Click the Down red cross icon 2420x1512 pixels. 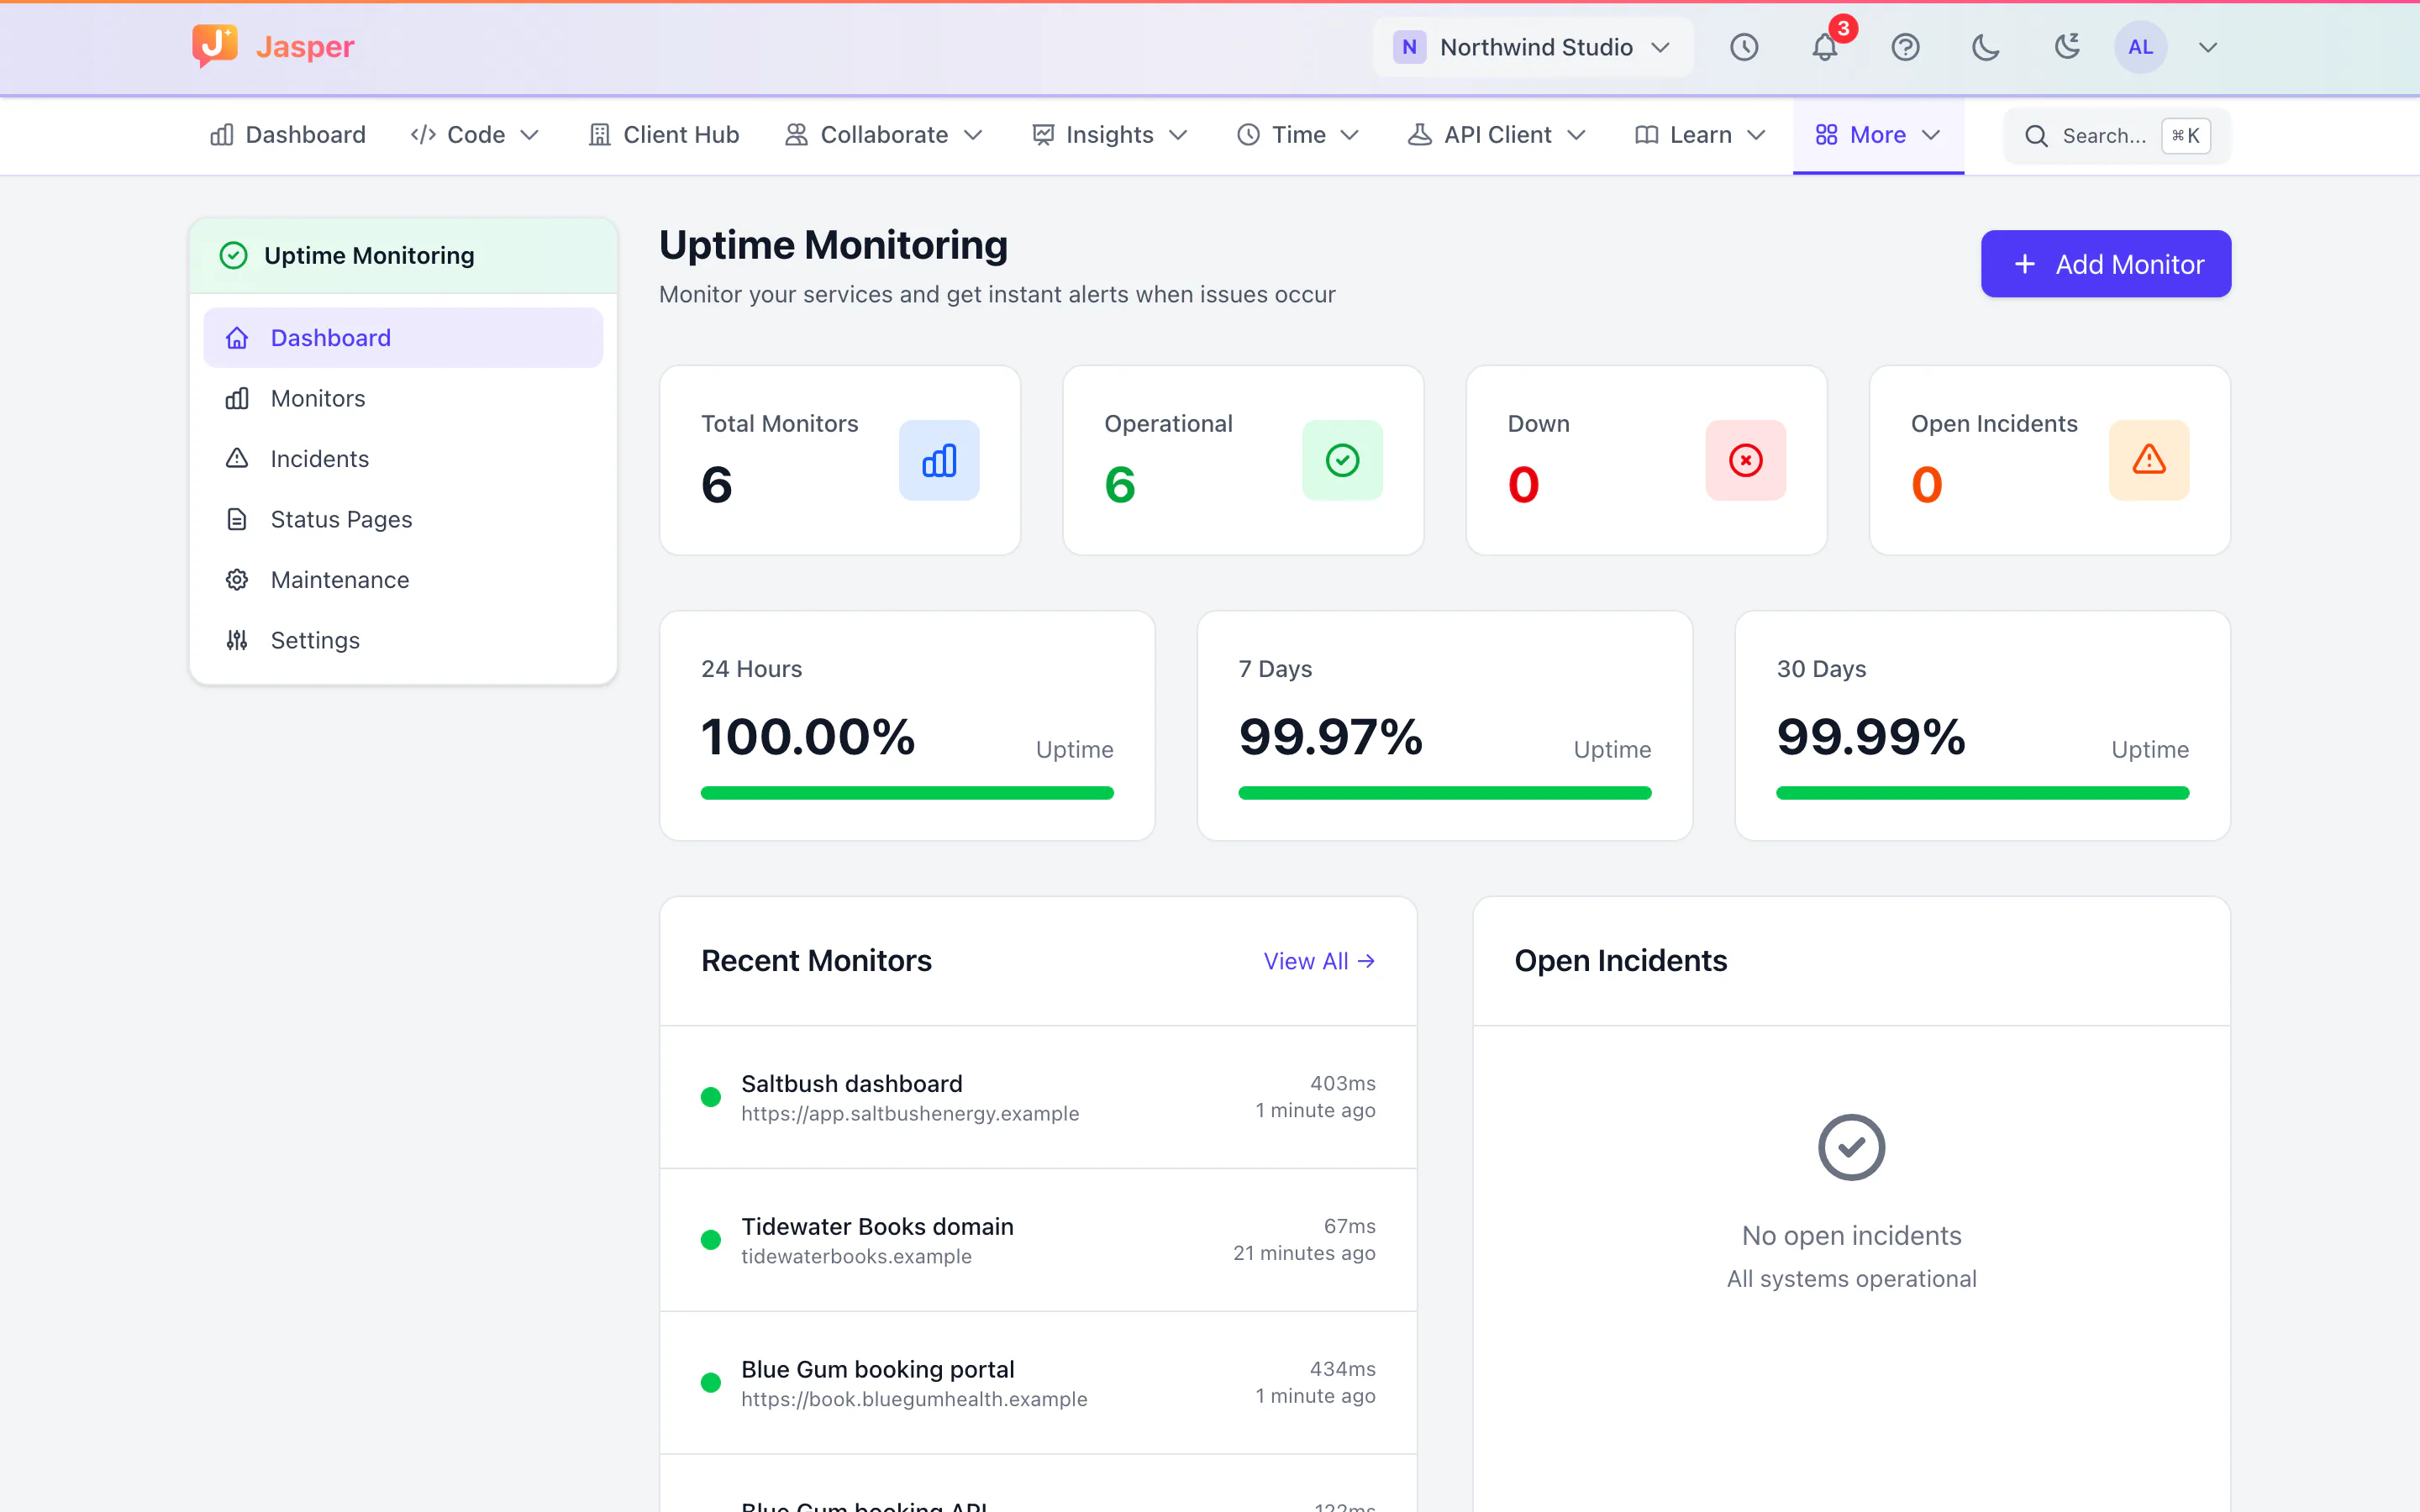tap(1746, 460)
